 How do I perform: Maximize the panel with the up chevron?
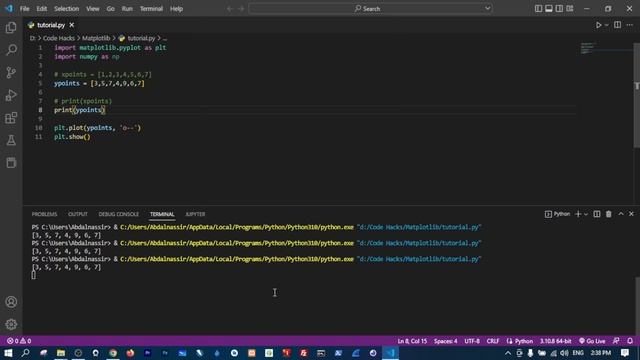tap(621, 214)
